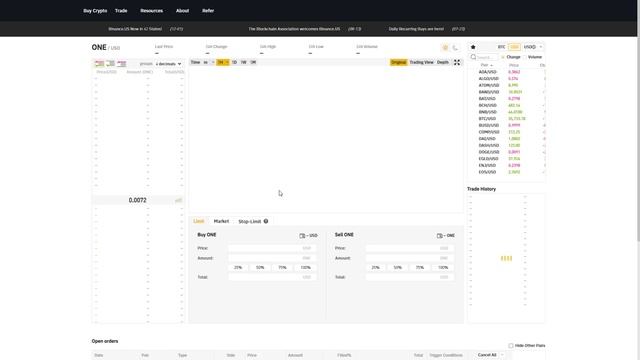Click Sell ONE Total input field
This screenshot has width=640, height=360.
pos(410,277)
